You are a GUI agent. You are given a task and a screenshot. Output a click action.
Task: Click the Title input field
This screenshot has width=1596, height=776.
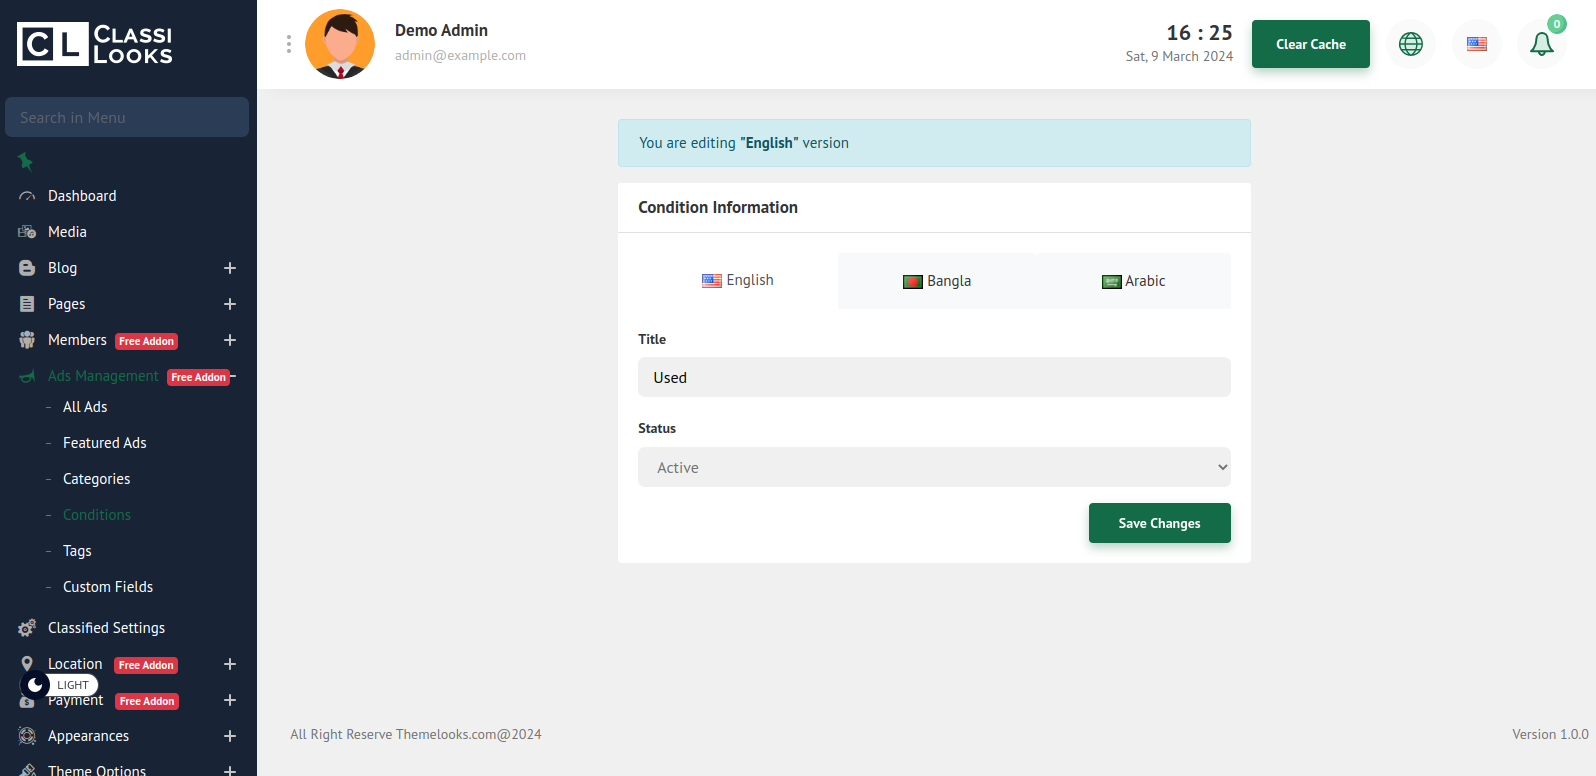pyautogui.click(x=933, y=377)
